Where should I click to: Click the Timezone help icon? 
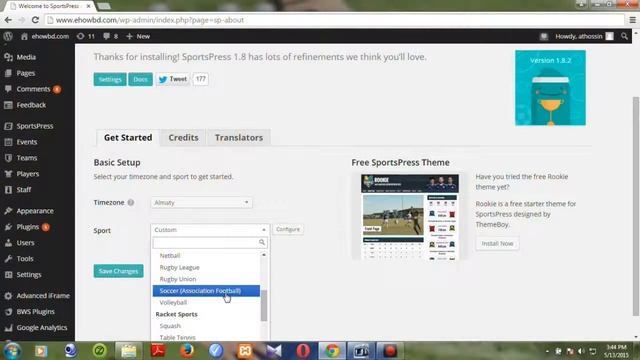(131, 202)
